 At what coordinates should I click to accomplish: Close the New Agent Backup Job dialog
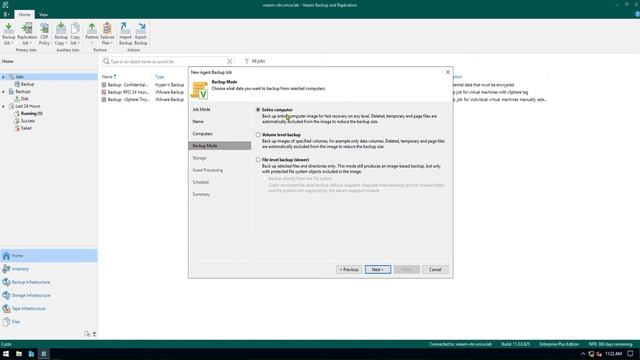click(448, 72)
